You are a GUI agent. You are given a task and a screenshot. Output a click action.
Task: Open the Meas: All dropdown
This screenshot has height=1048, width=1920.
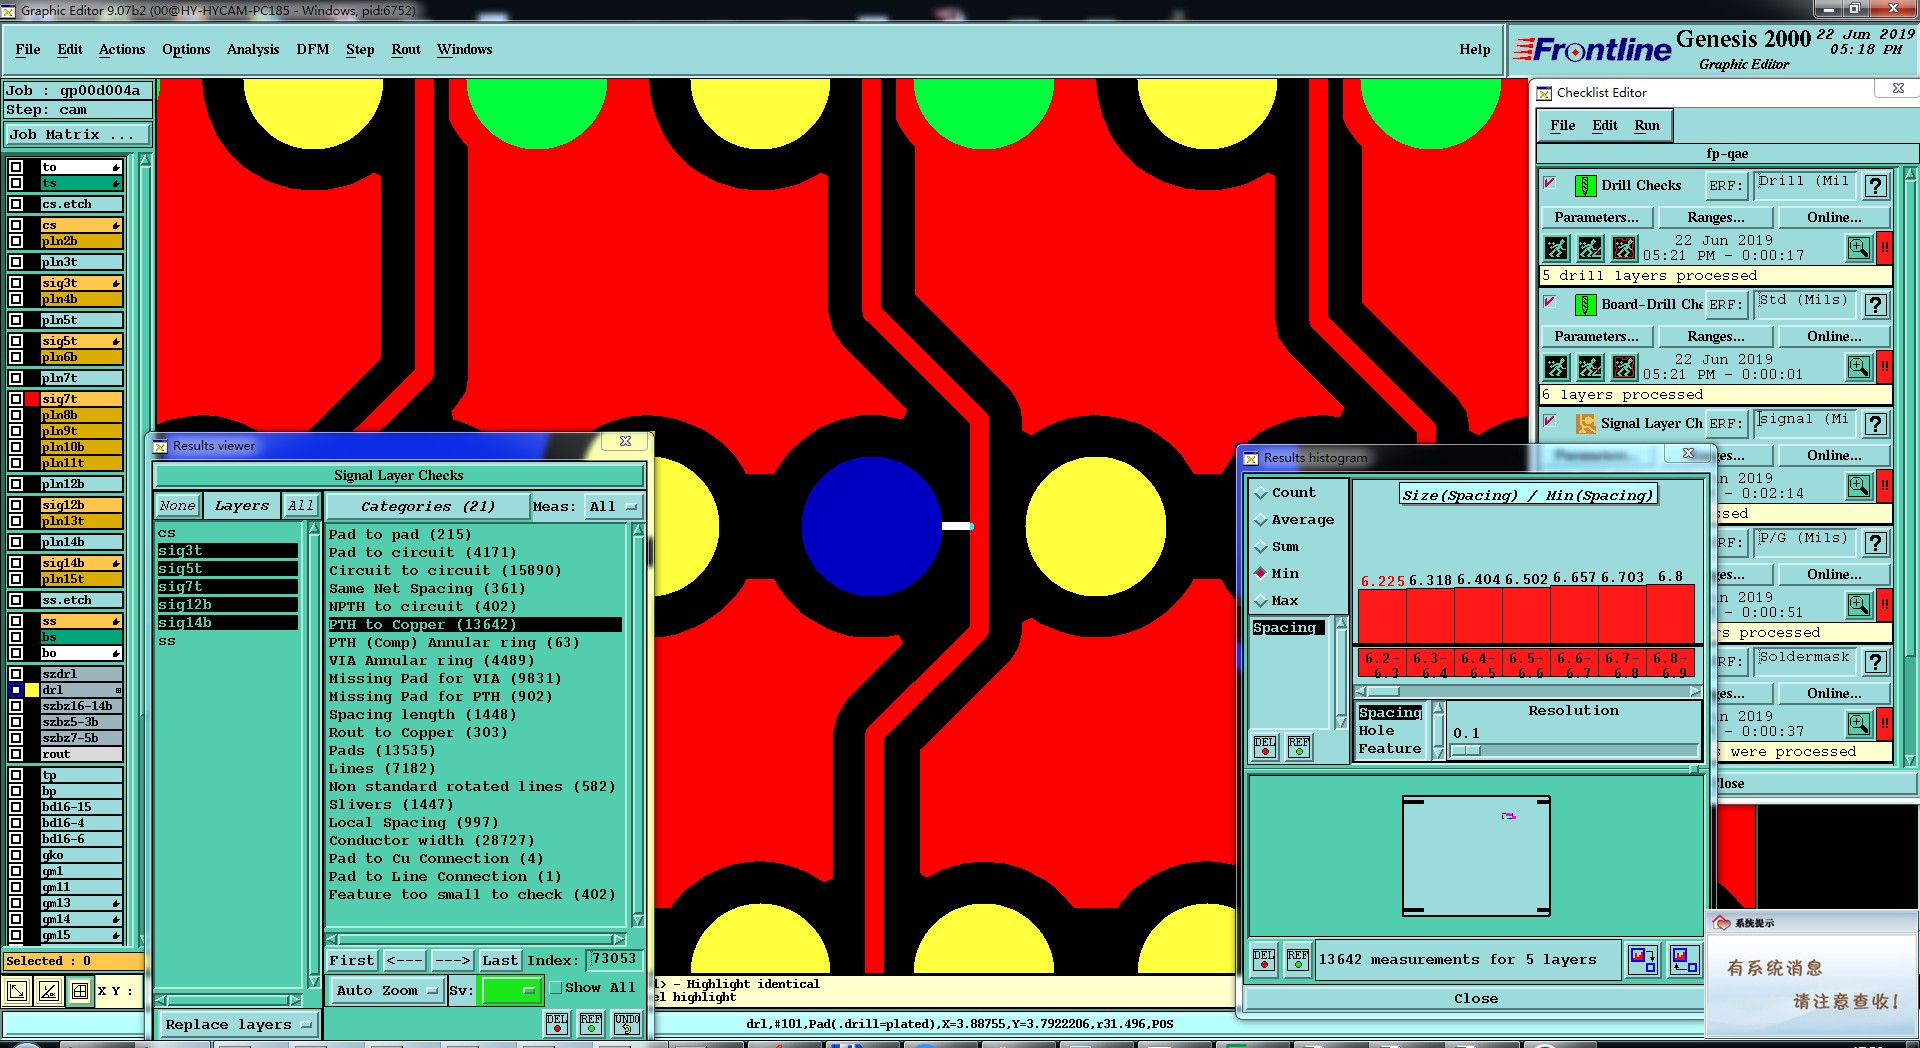613,507
